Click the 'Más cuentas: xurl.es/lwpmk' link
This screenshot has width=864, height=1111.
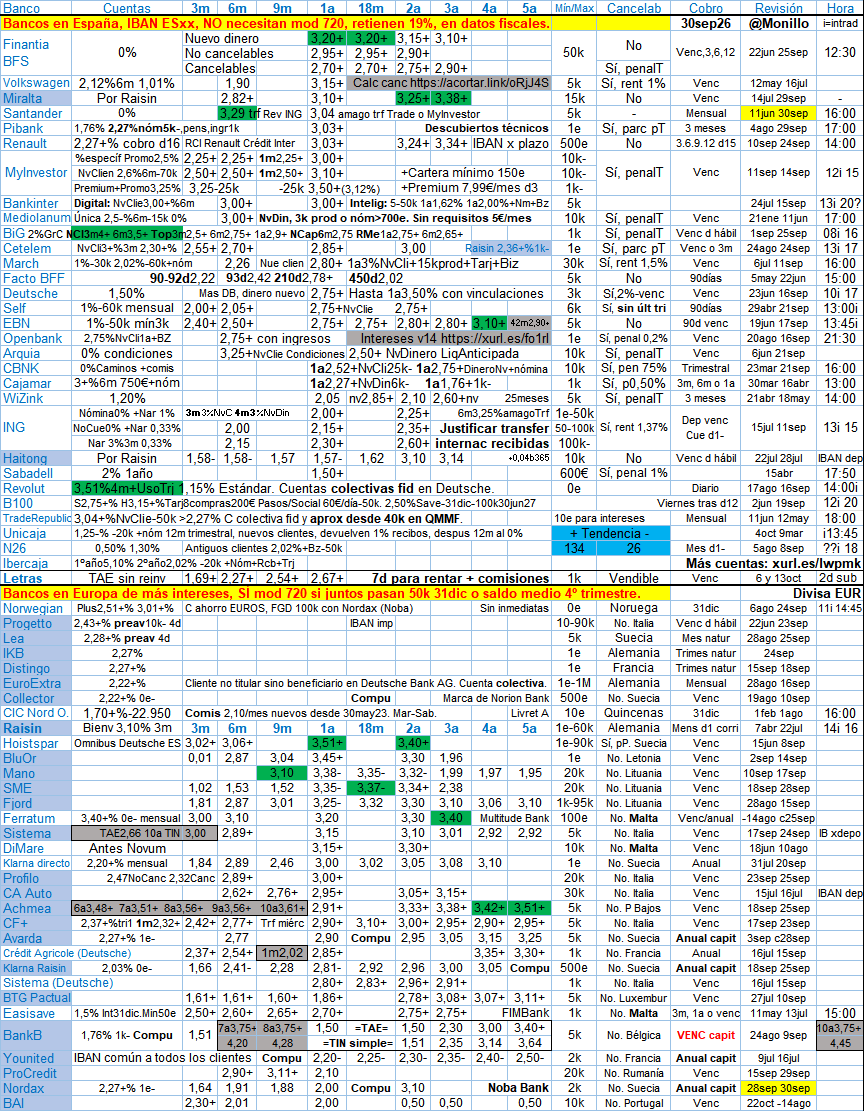(773, 563)
